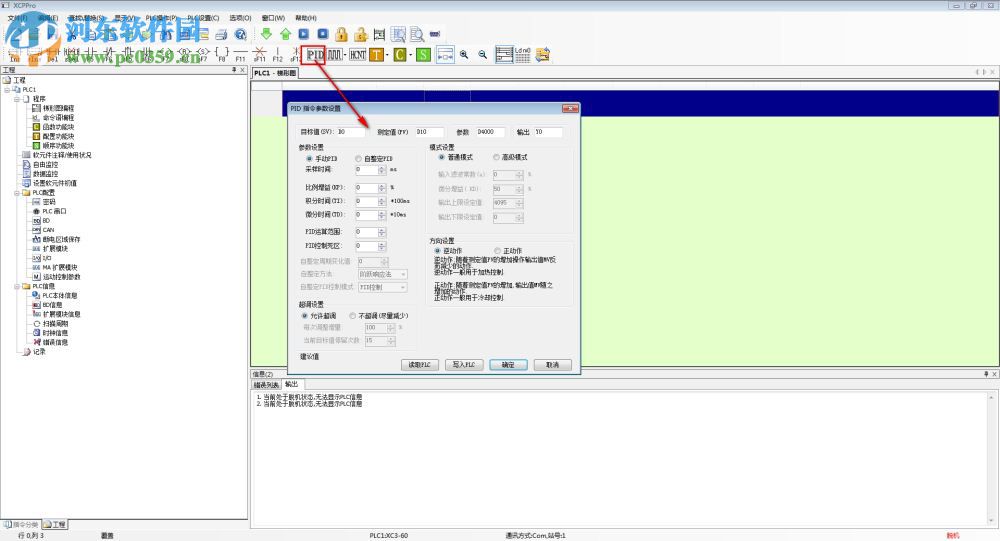Switch to the 工程 bottom tab

[x=55, y=524]
